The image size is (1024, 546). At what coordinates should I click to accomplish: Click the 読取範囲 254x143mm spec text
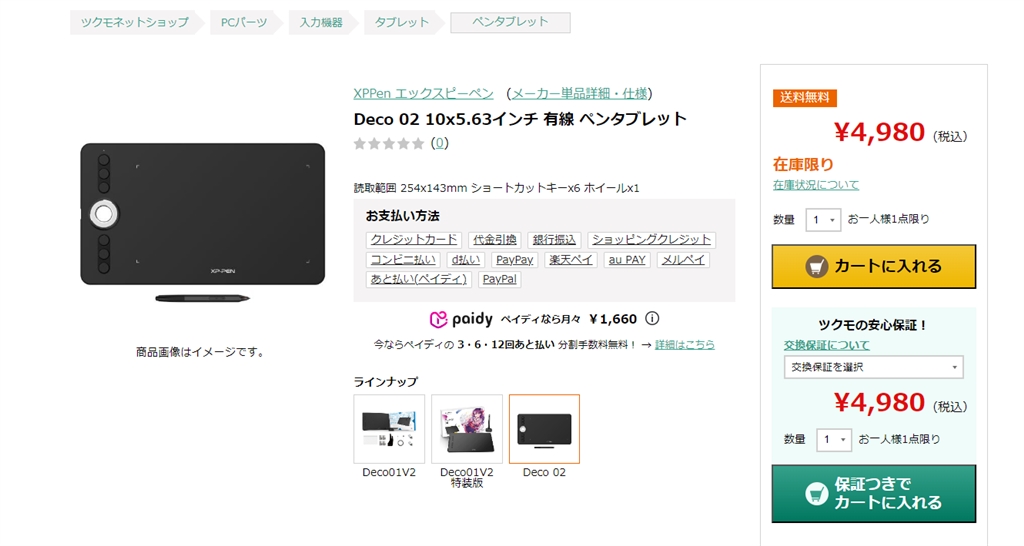tap(496, 188)
